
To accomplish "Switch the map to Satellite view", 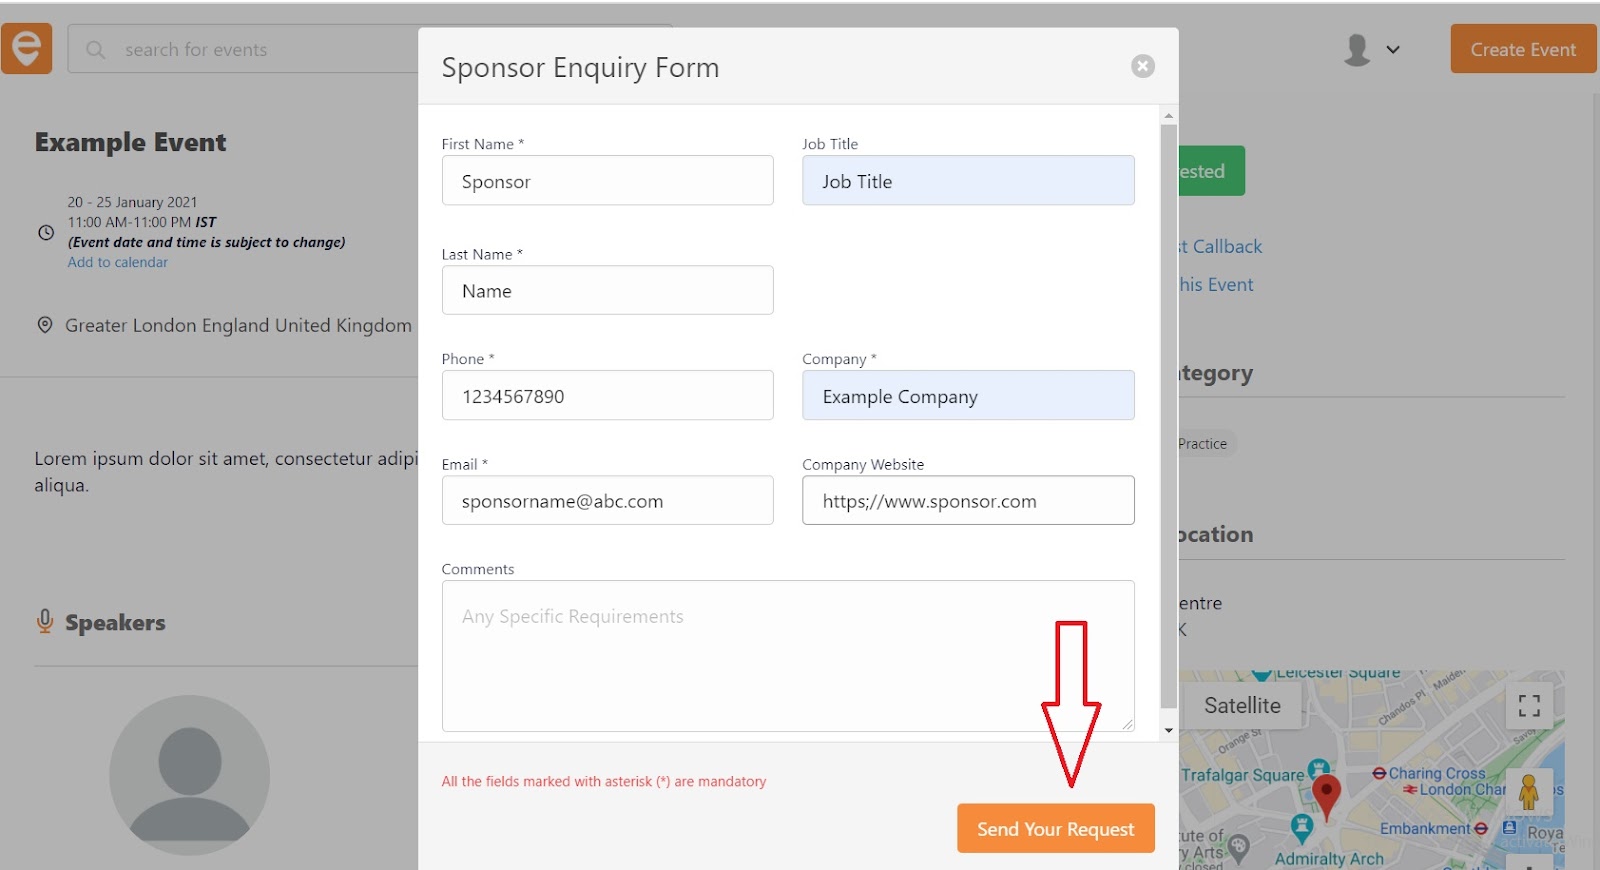I will click(x=1242, y=706).
